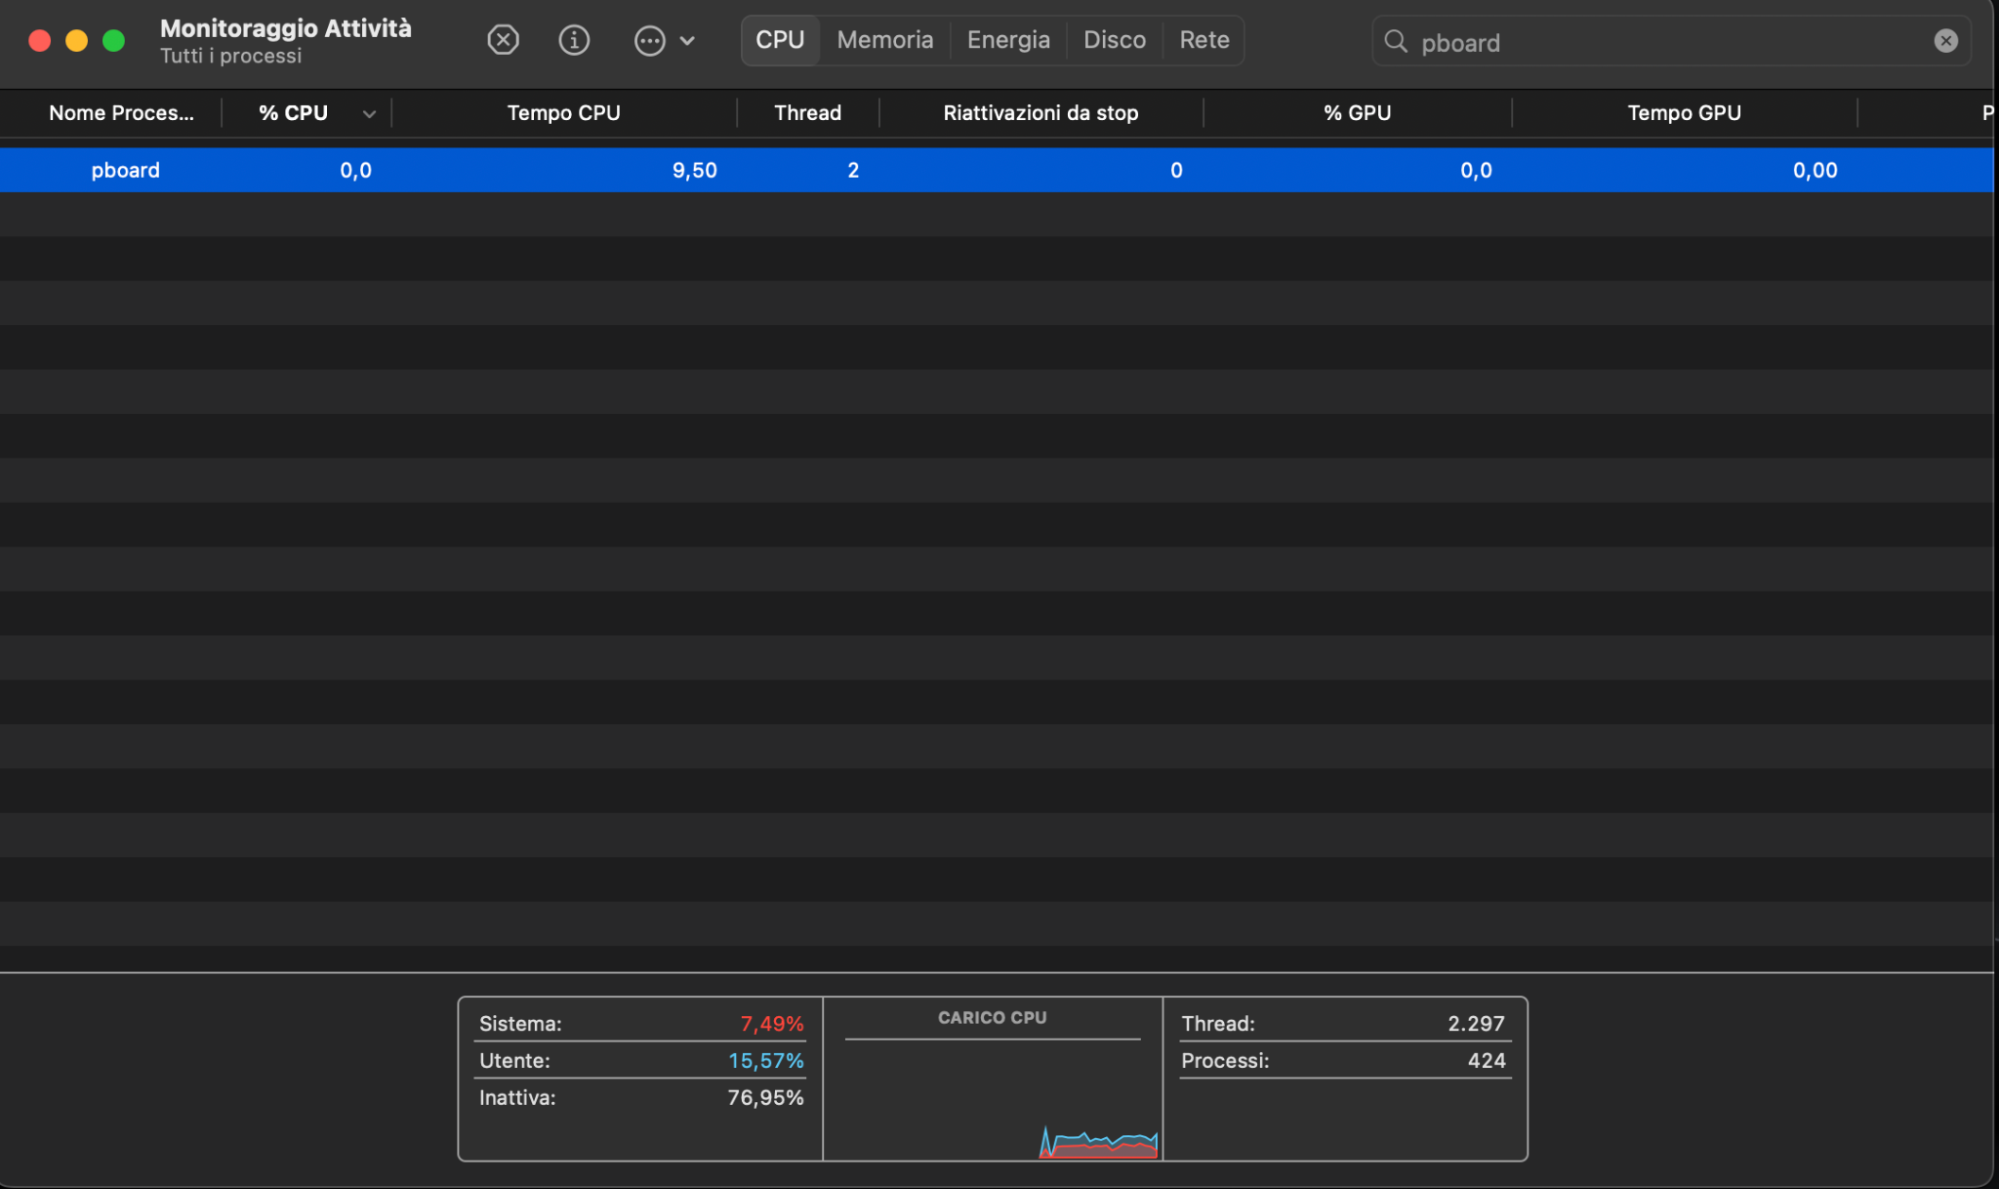This screenshot has width=1999, height=1189.
Task: Open the view options chevron next to ellipsis
Action: pyautogui.click(x=686, y=41)
